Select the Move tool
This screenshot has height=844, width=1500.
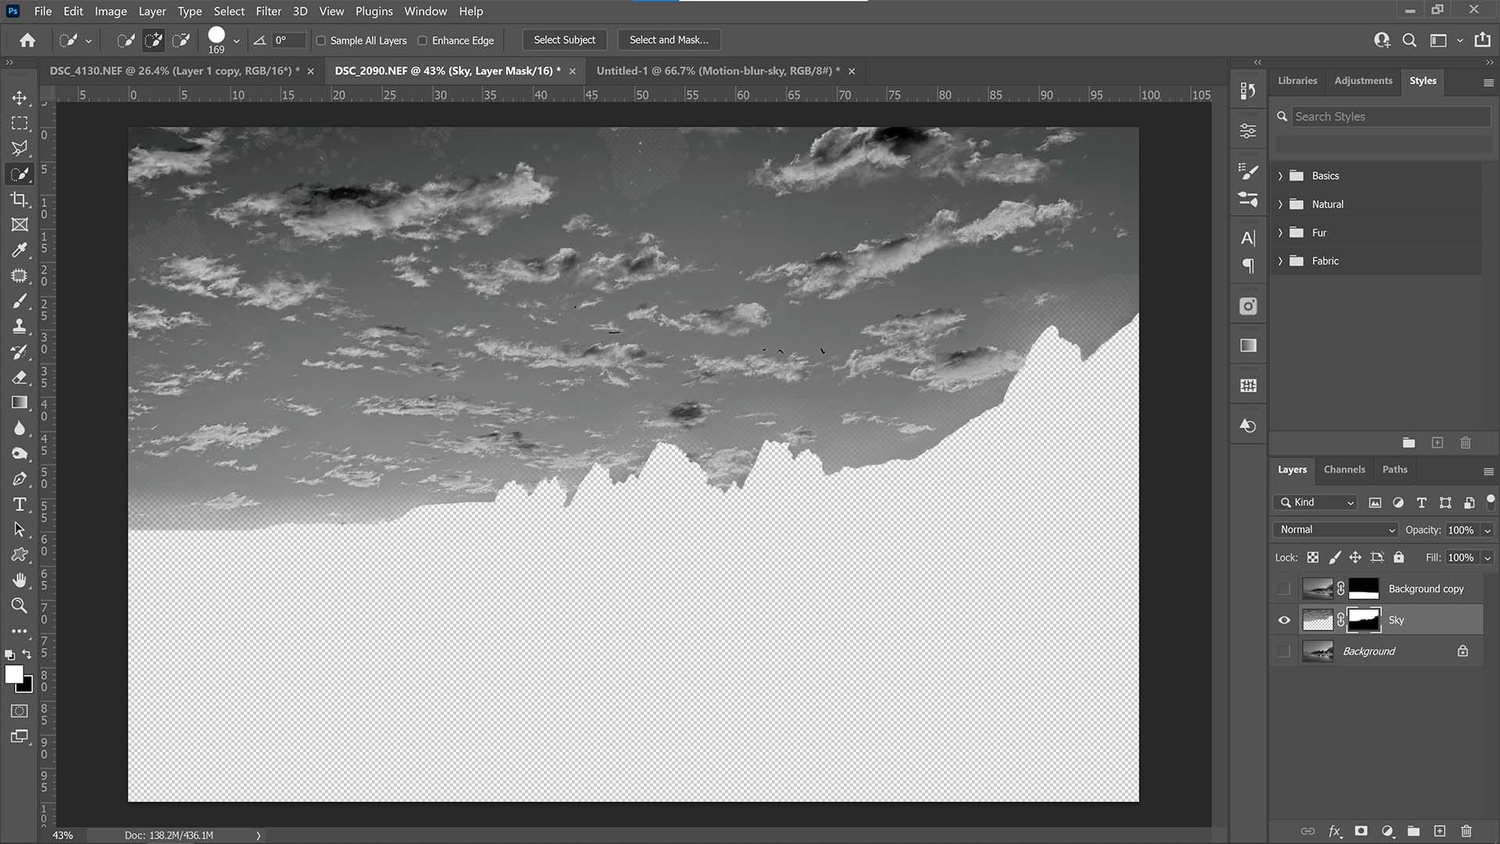[x=19, y=98]
